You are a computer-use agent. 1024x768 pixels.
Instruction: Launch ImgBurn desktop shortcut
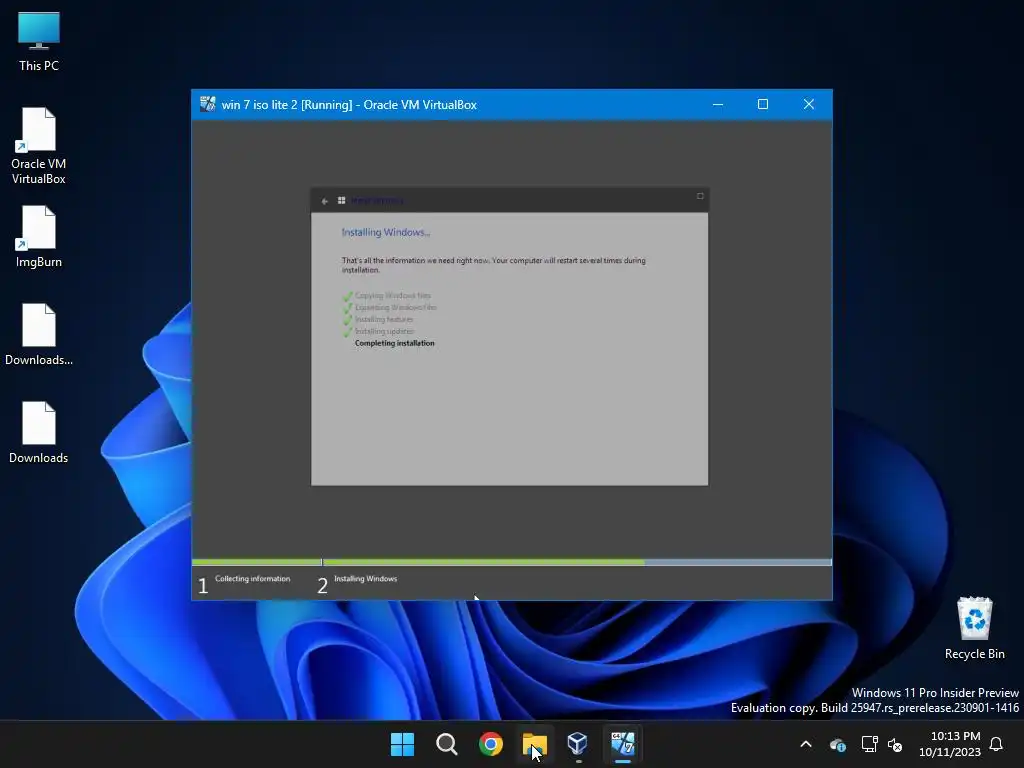point(39,237)
